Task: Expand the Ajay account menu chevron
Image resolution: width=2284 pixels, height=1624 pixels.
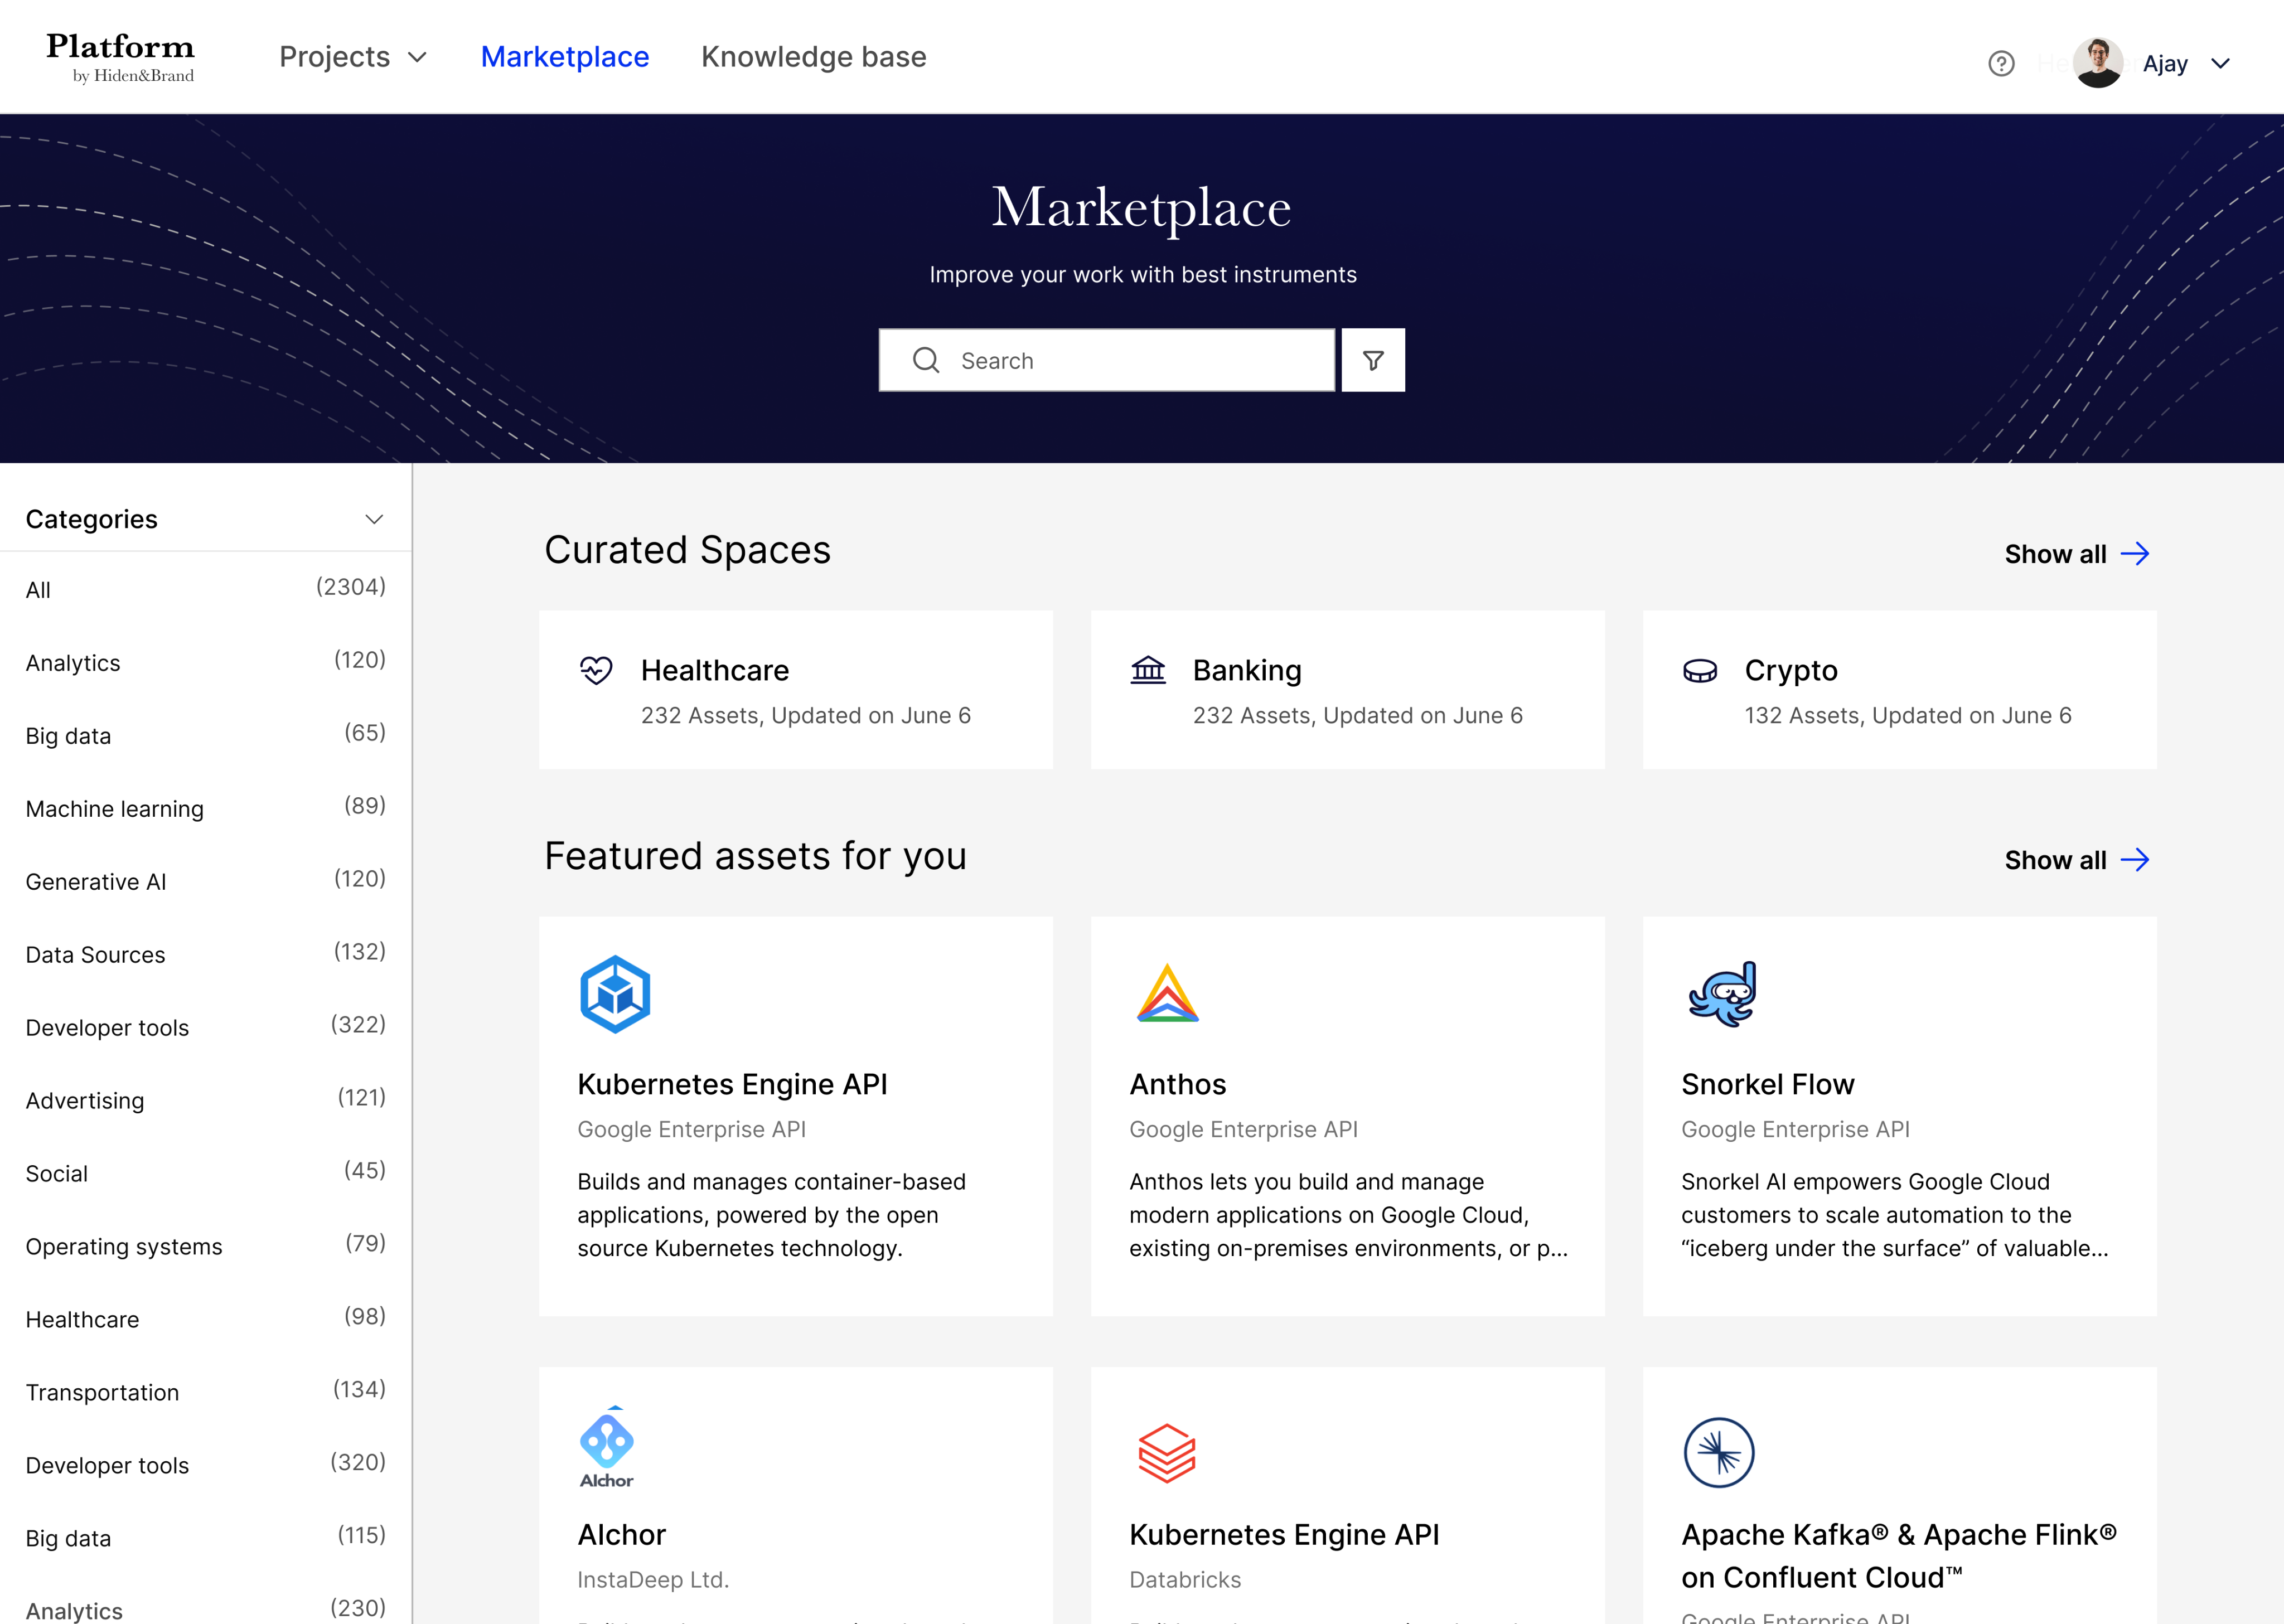Action: [2220, 64]
